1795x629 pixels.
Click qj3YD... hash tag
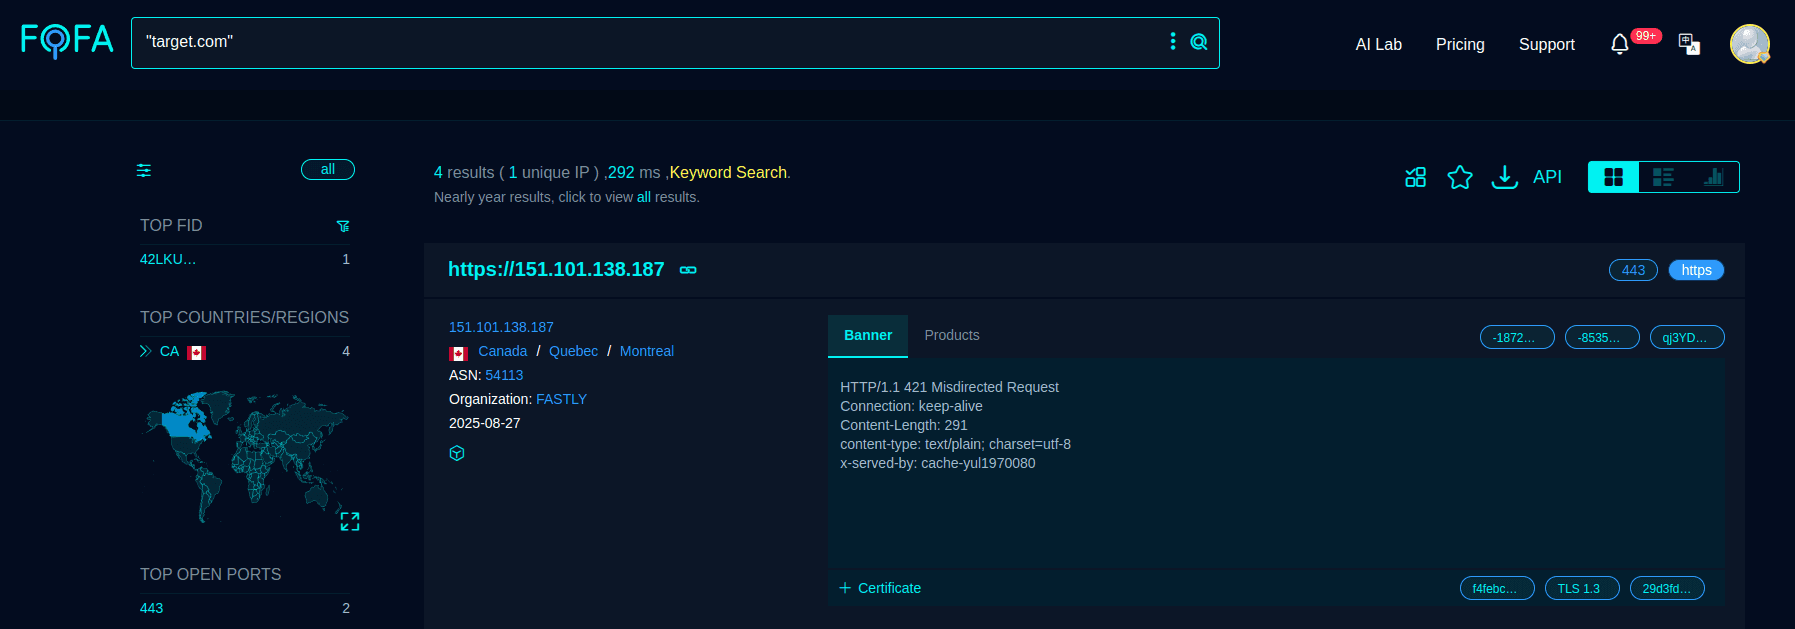coord(1687,337)
